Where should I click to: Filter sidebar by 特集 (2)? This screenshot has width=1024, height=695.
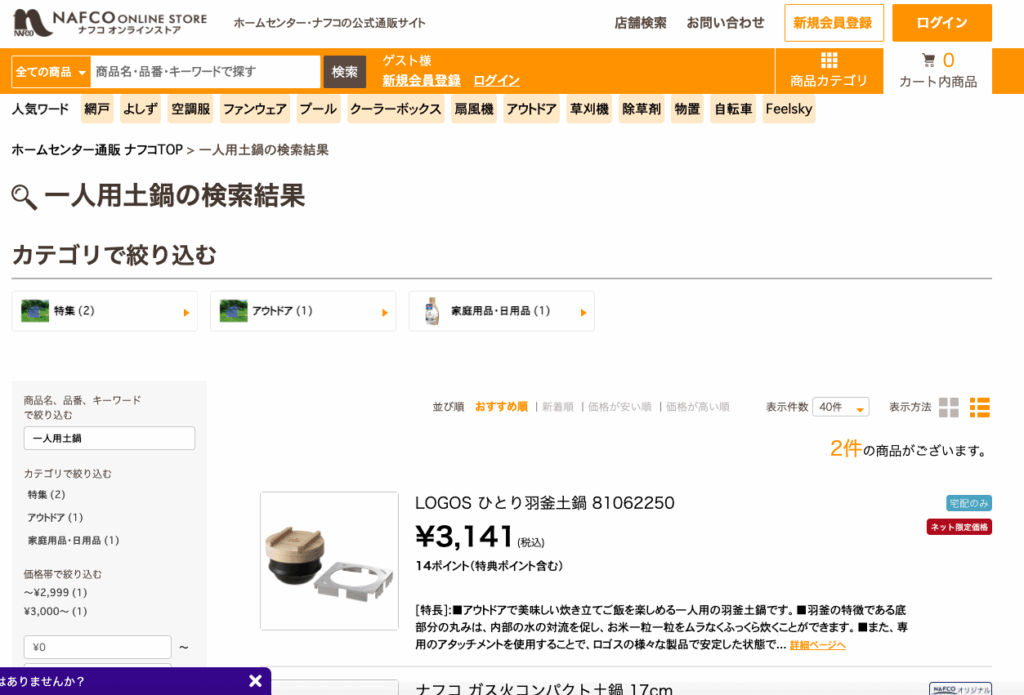pos(46,494)
